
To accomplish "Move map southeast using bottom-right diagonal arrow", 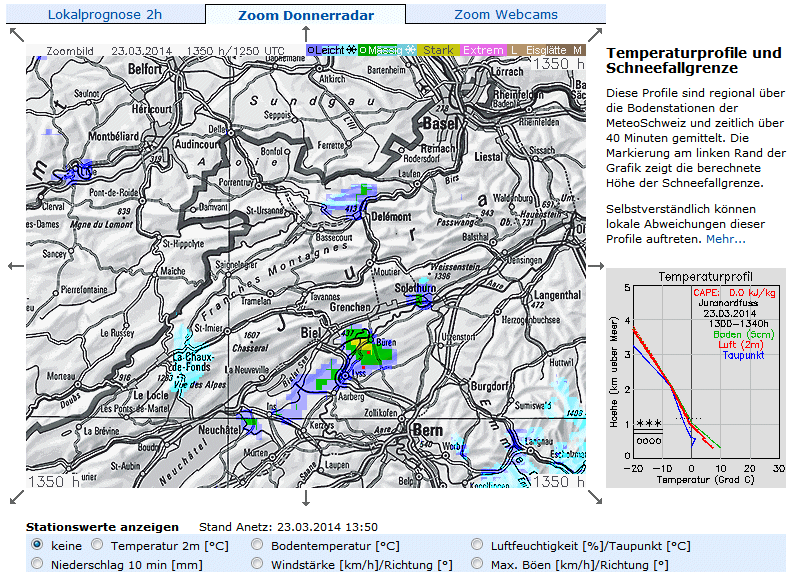I will pyautogui.click(x=596, y=497).
